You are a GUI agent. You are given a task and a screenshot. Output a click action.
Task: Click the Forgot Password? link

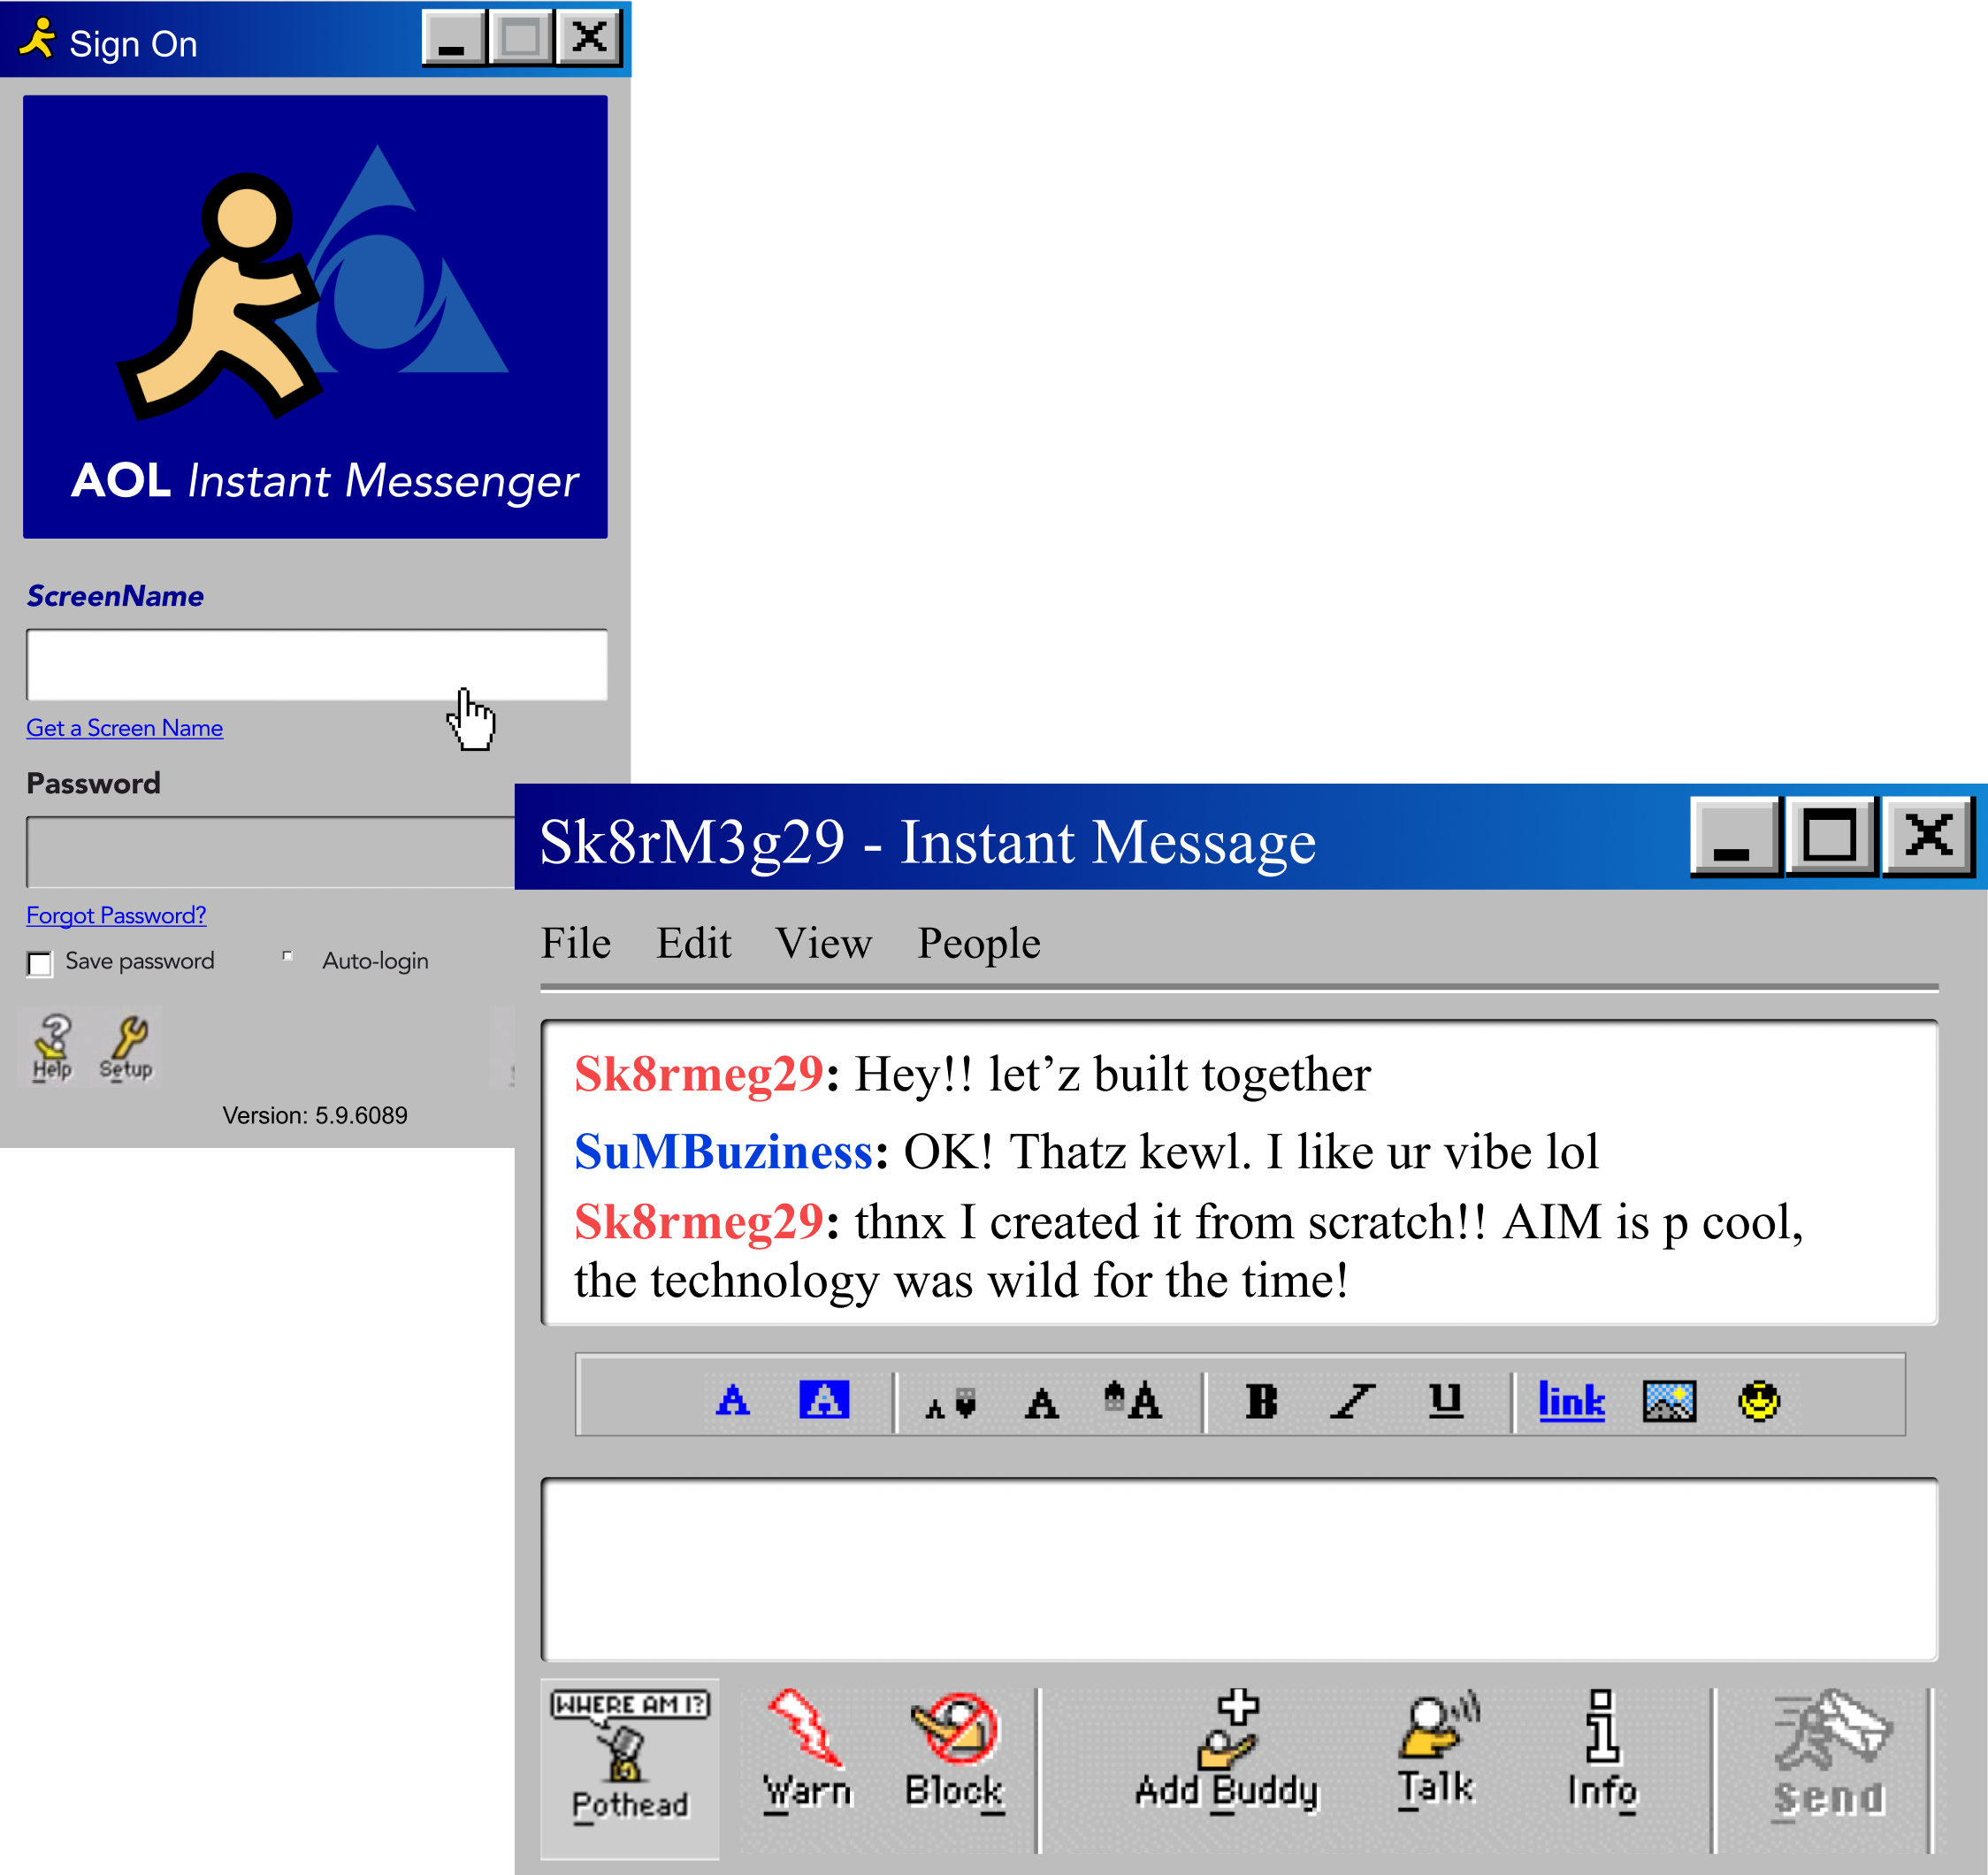[x=116, y=915]
